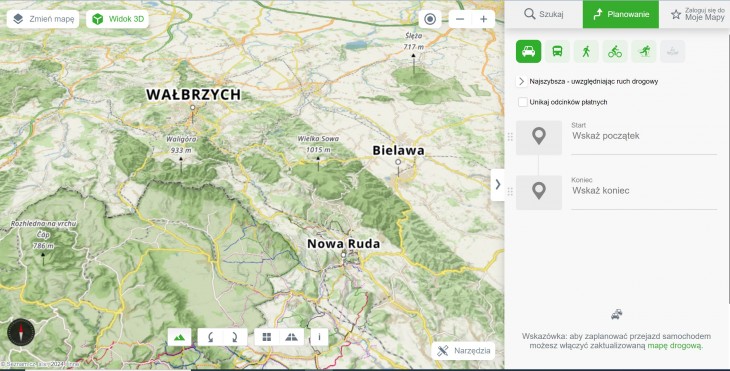730x371 pixels.
Task: Open Zmień mapę layer selector
Action: pos(43,19)
